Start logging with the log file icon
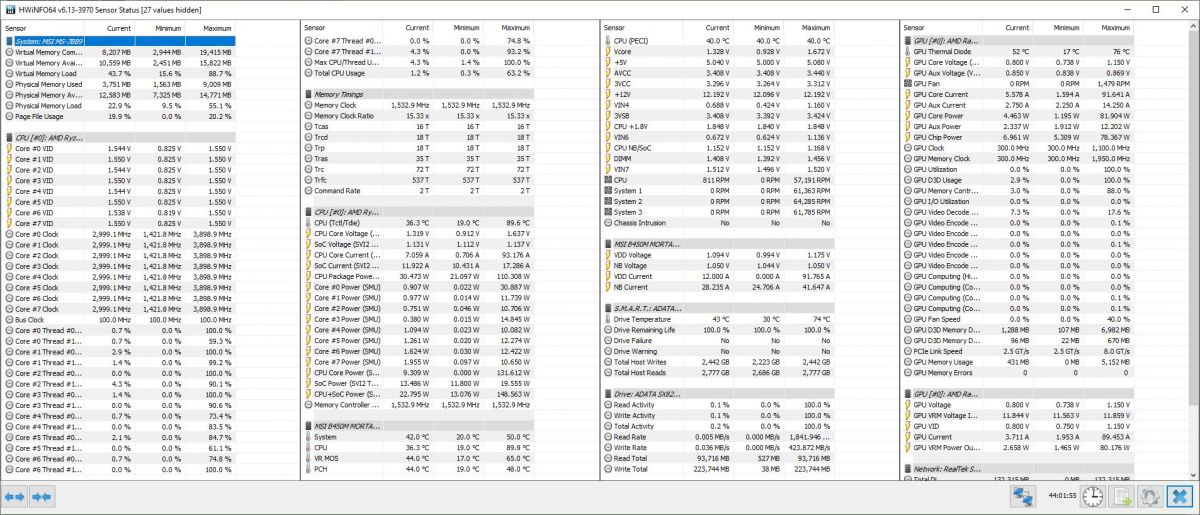Image resolution: width=1200 pixels, height=515 pixels. point(1123,495)
